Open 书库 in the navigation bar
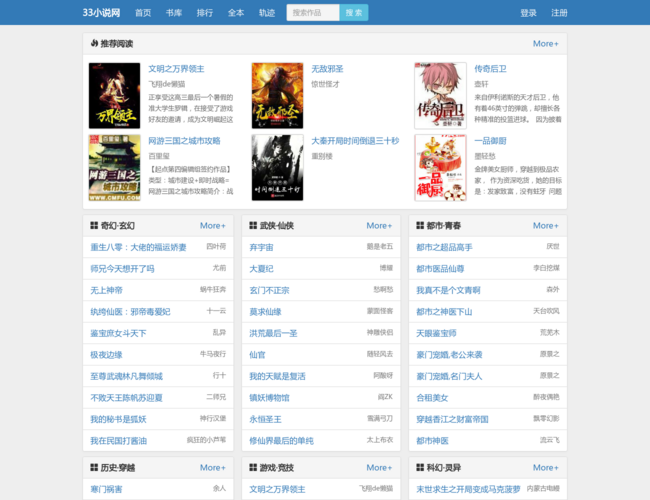650x500 pixels. click(174, 13)
